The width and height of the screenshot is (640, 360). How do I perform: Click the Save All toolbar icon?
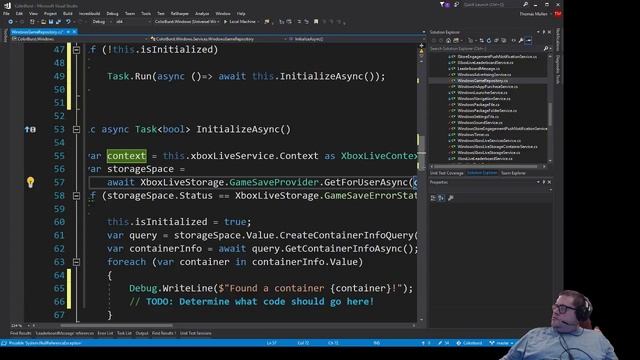(x=58, y=22)
